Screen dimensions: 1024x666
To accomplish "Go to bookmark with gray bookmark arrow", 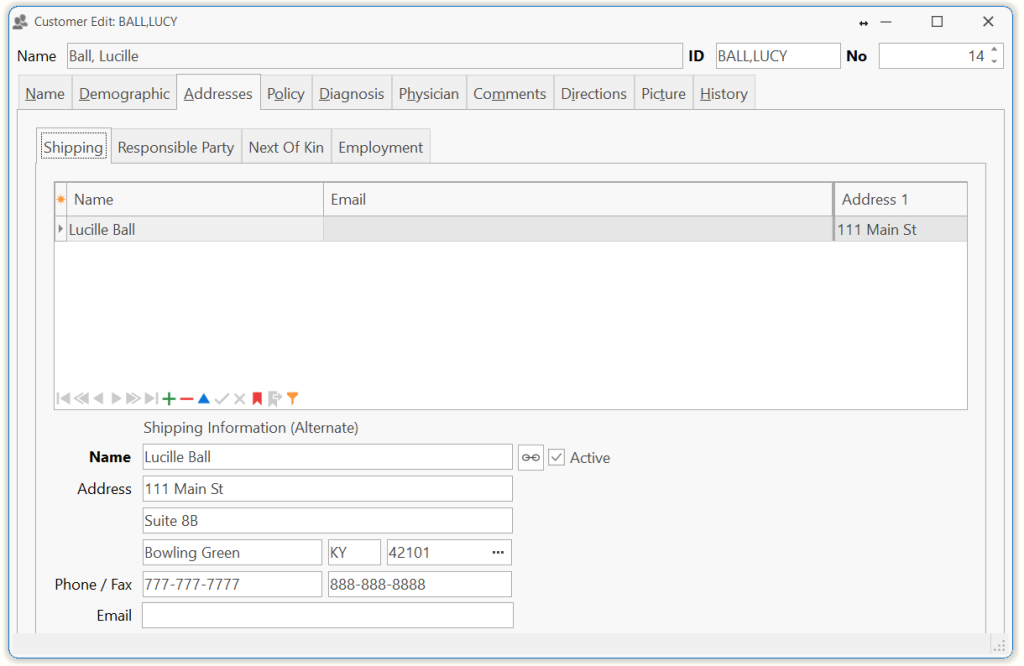I will [x=275, y=398].
